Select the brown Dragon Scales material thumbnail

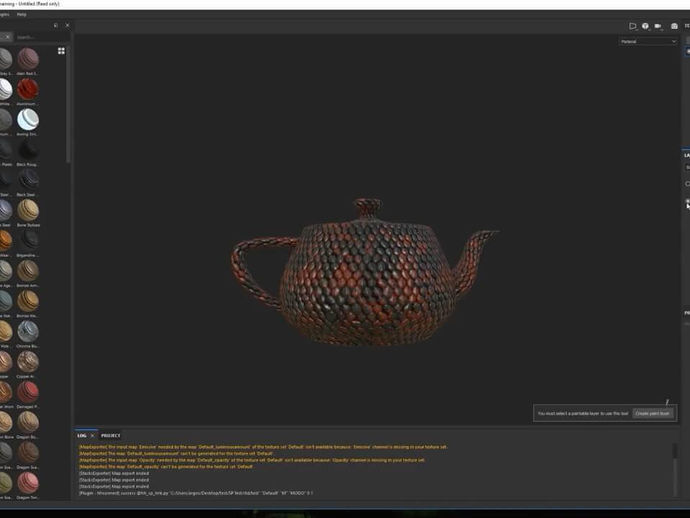pyautogui.click(x=28, y=453)
